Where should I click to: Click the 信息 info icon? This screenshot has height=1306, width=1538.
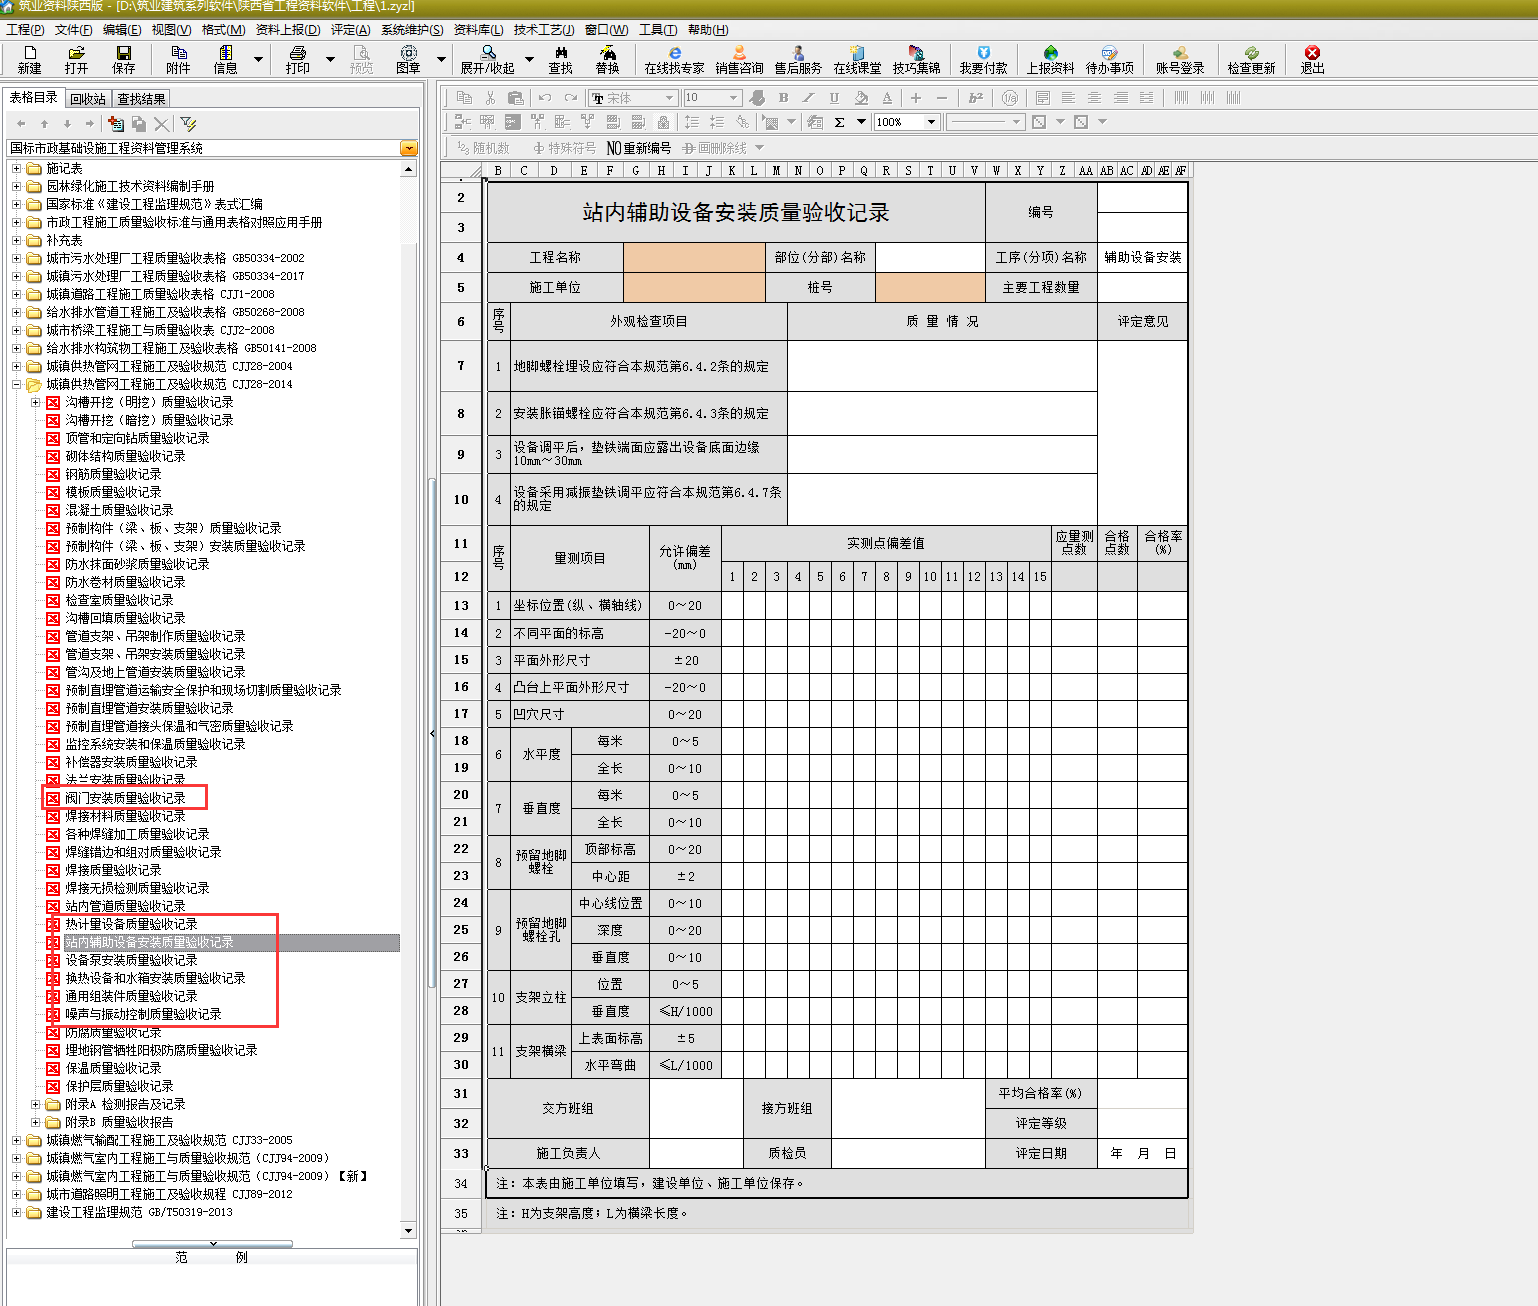click(225, 59)
